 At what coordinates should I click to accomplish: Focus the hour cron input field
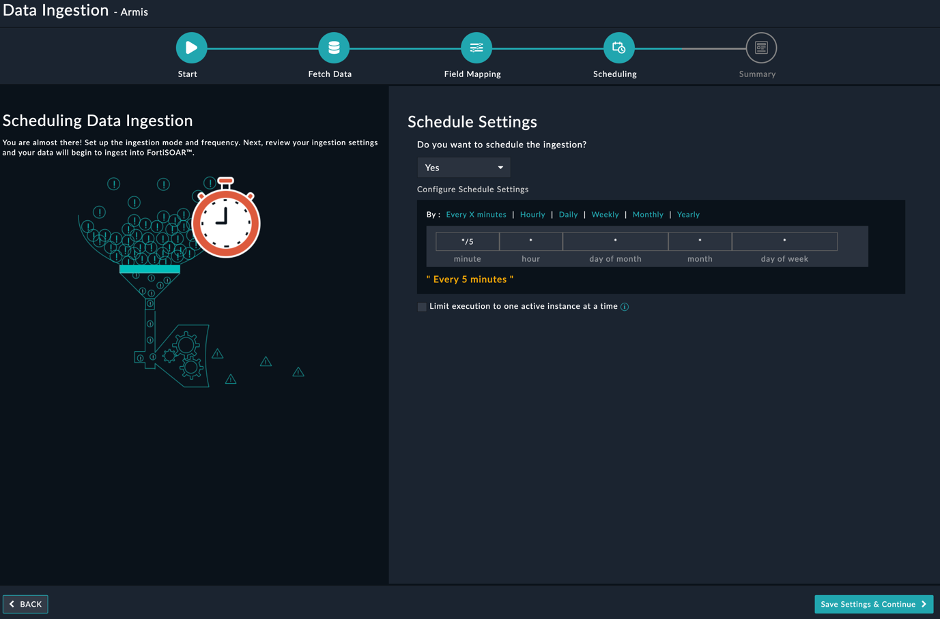(x=531, y=241)
